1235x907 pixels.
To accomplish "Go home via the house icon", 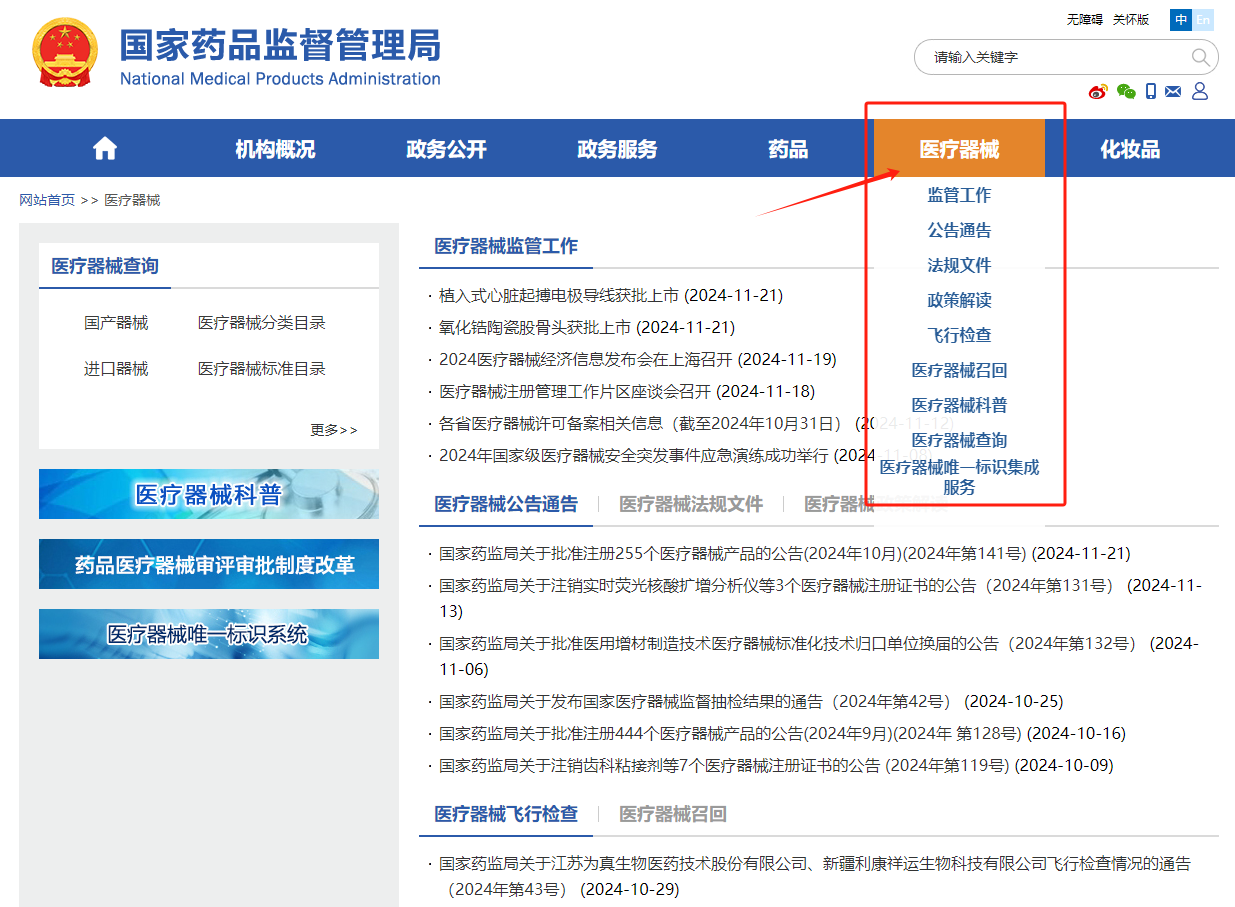I will click(105, 149).
